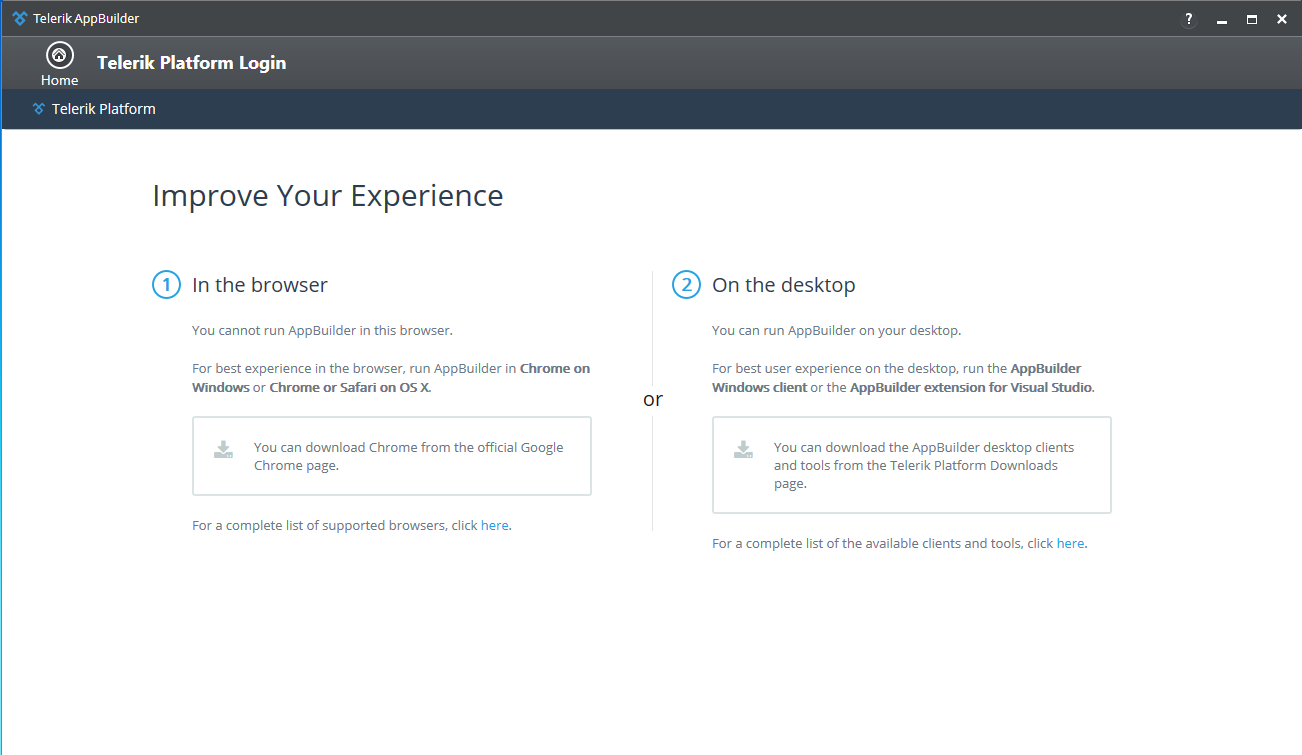Open help via the question mark icon
Screen dimensions: 1302x755
click(x=1189, y=19)
